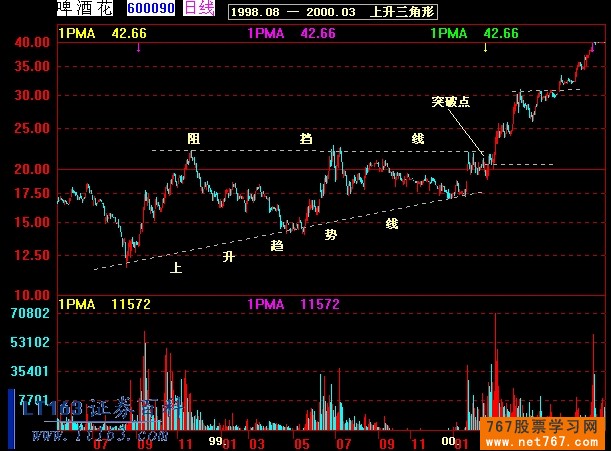Click the white 00 year label on time axis
This screenshot has height=451, width=611.
click(448, 441)
